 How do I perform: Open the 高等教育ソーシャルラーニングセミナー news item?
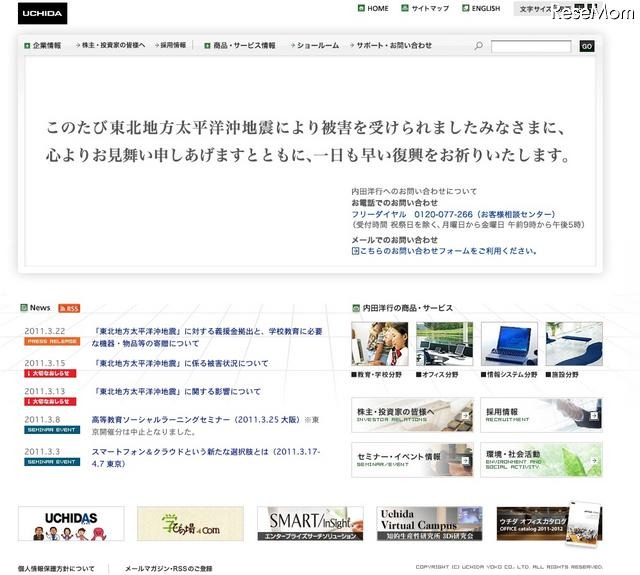205,426
